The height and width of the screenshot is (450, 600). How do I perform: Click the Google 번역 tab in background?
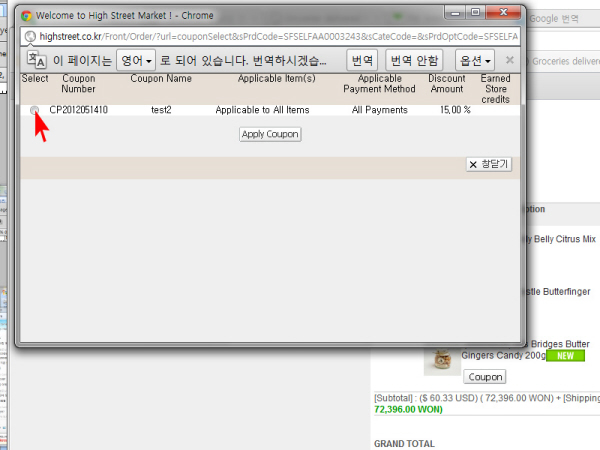[x=554, y=19]
